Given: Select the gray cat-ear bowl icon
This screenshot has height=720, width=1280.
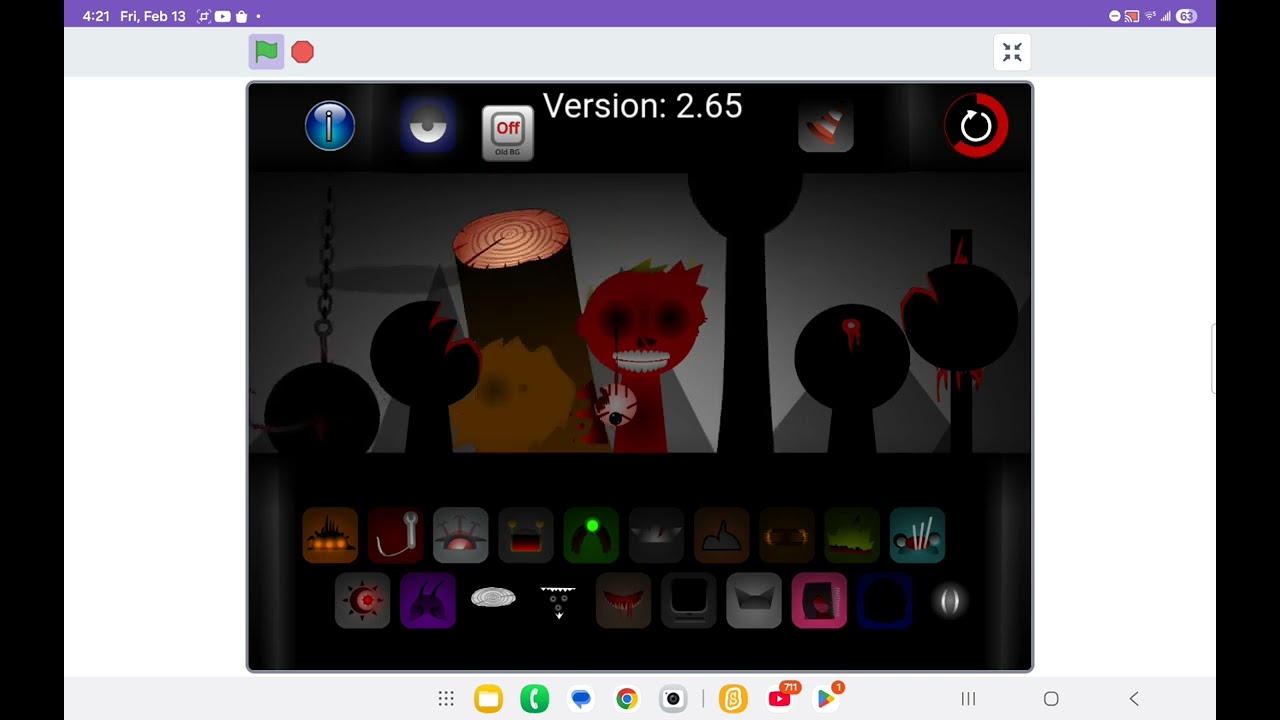Looking at the screenshot, I should [x=753, y=600].
